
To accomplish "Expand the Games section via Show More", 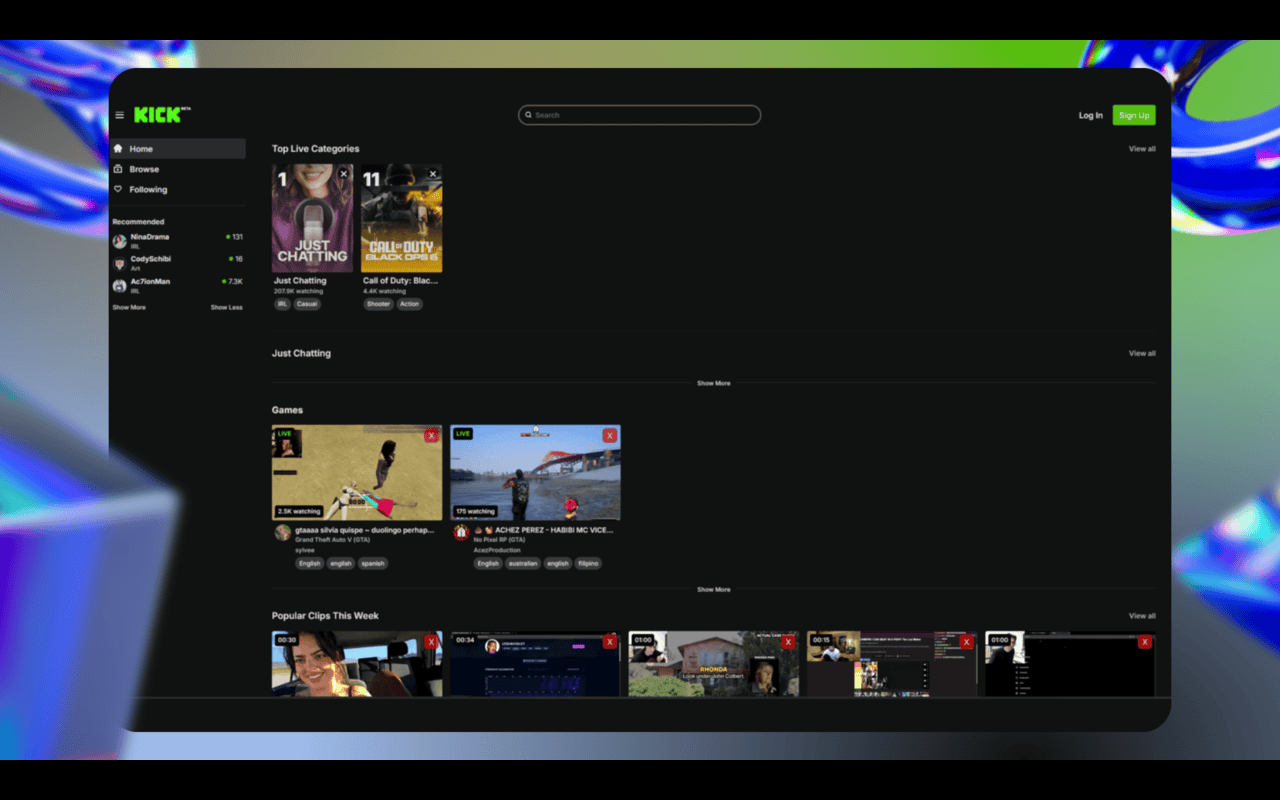I will tap(713, 589).
